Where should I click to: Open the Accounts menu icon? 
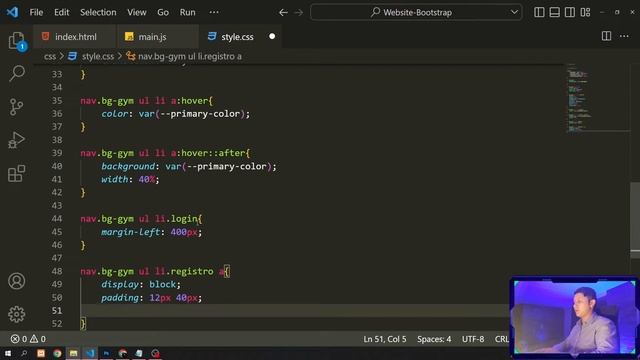pos(16,281)
